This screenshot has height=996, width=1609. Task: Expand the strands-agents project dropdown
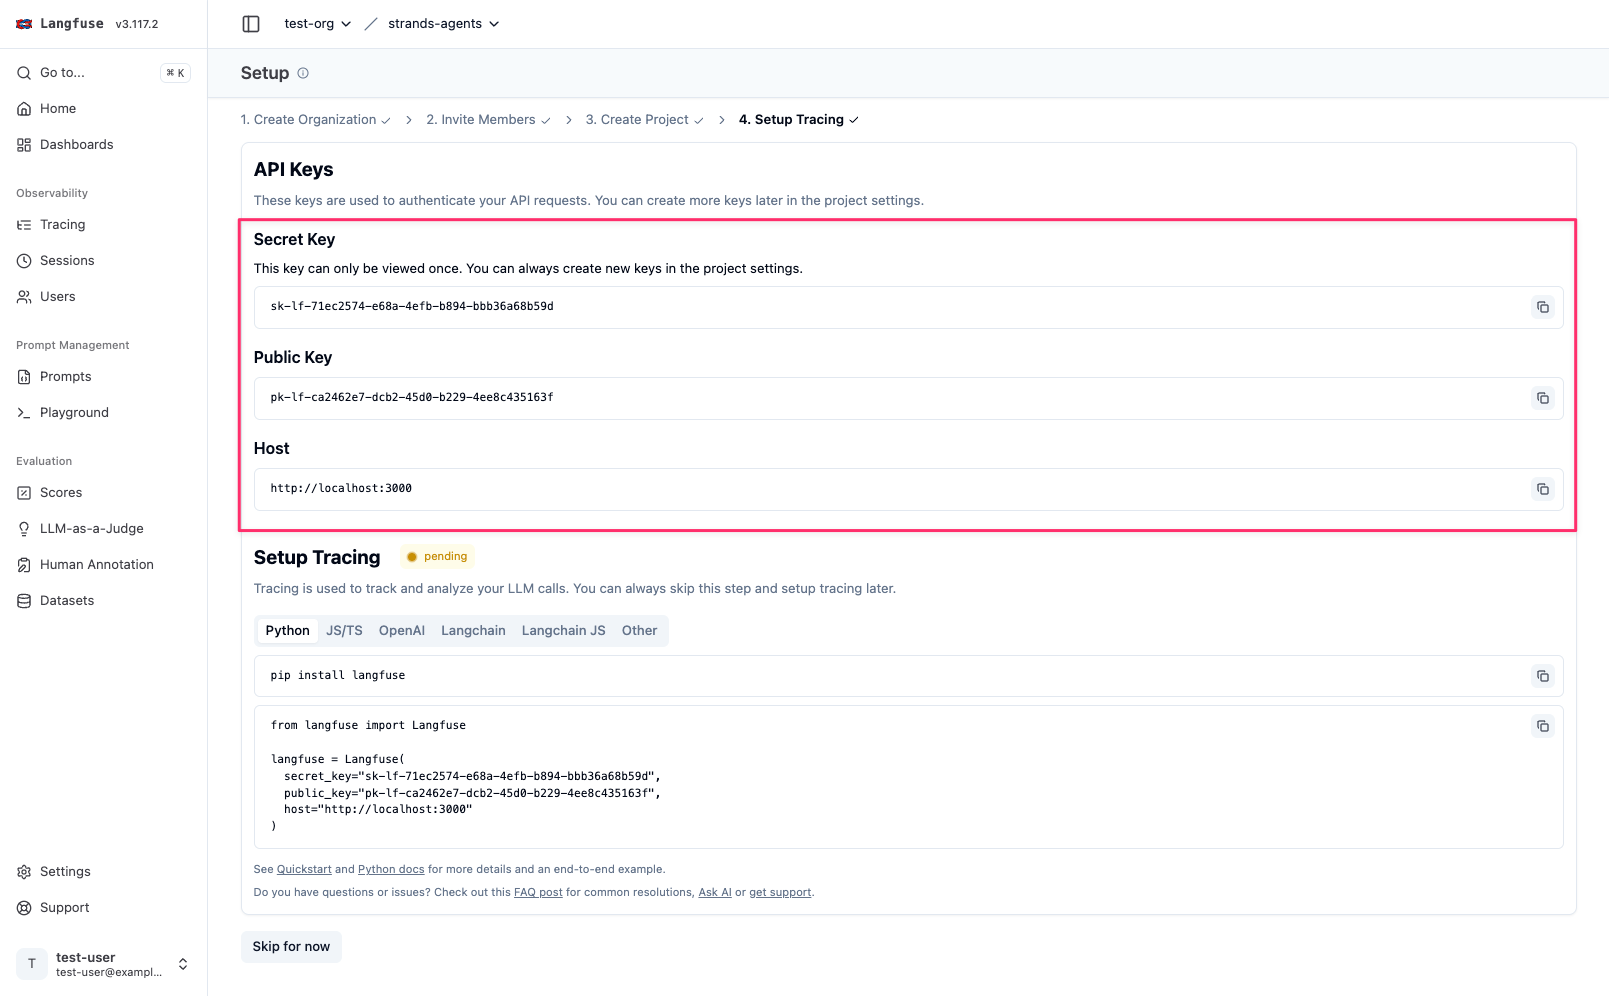(x=443, y=24)
